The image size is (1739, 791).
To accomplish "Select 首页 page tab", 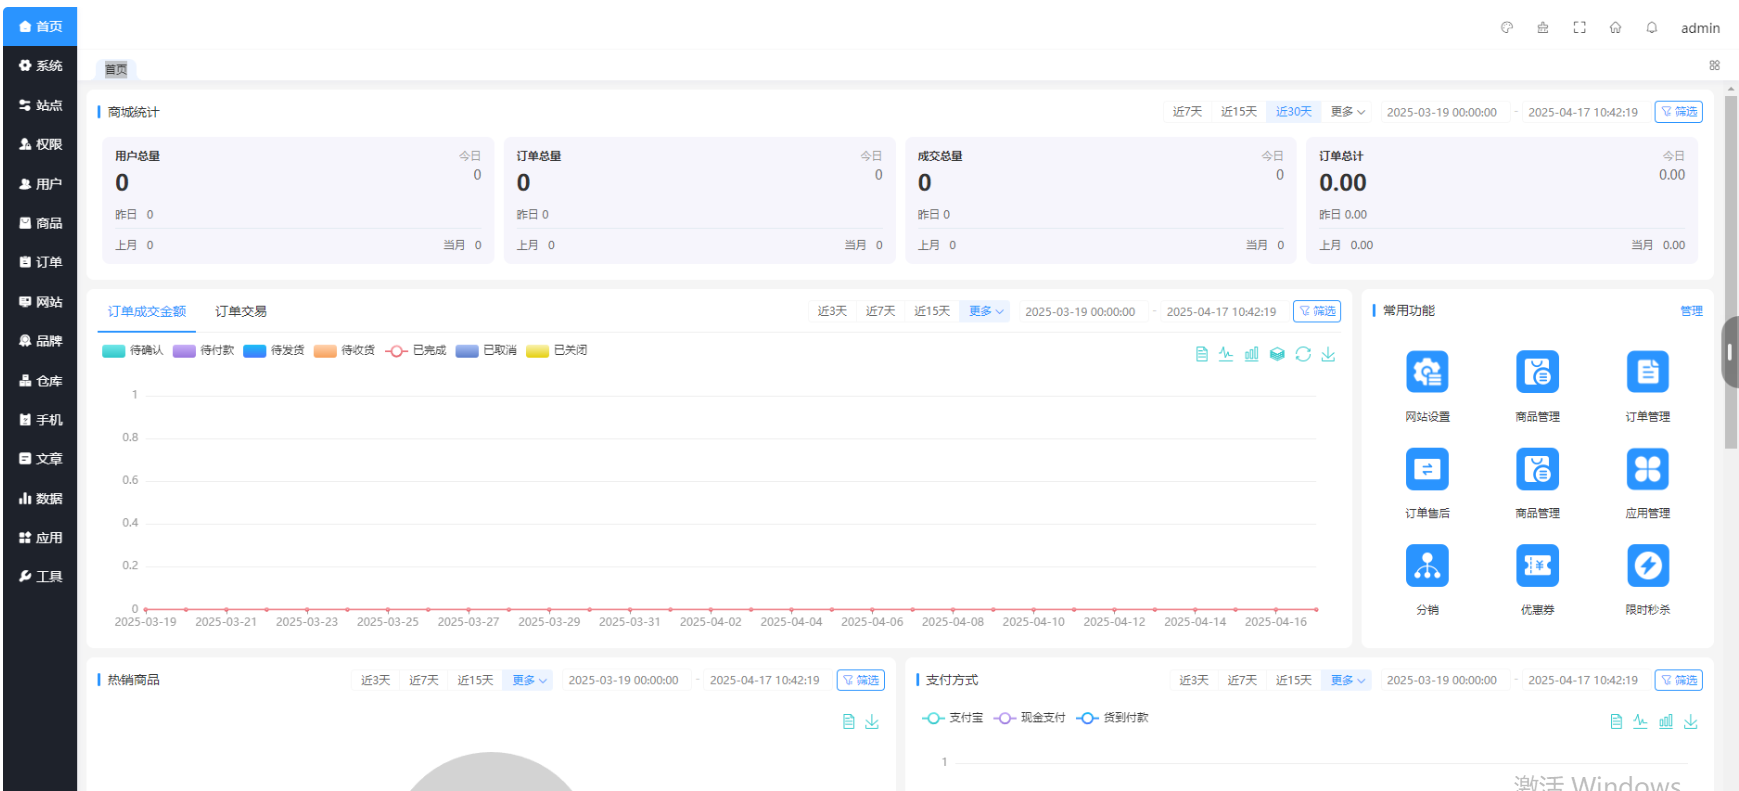I will coord(116,69).
